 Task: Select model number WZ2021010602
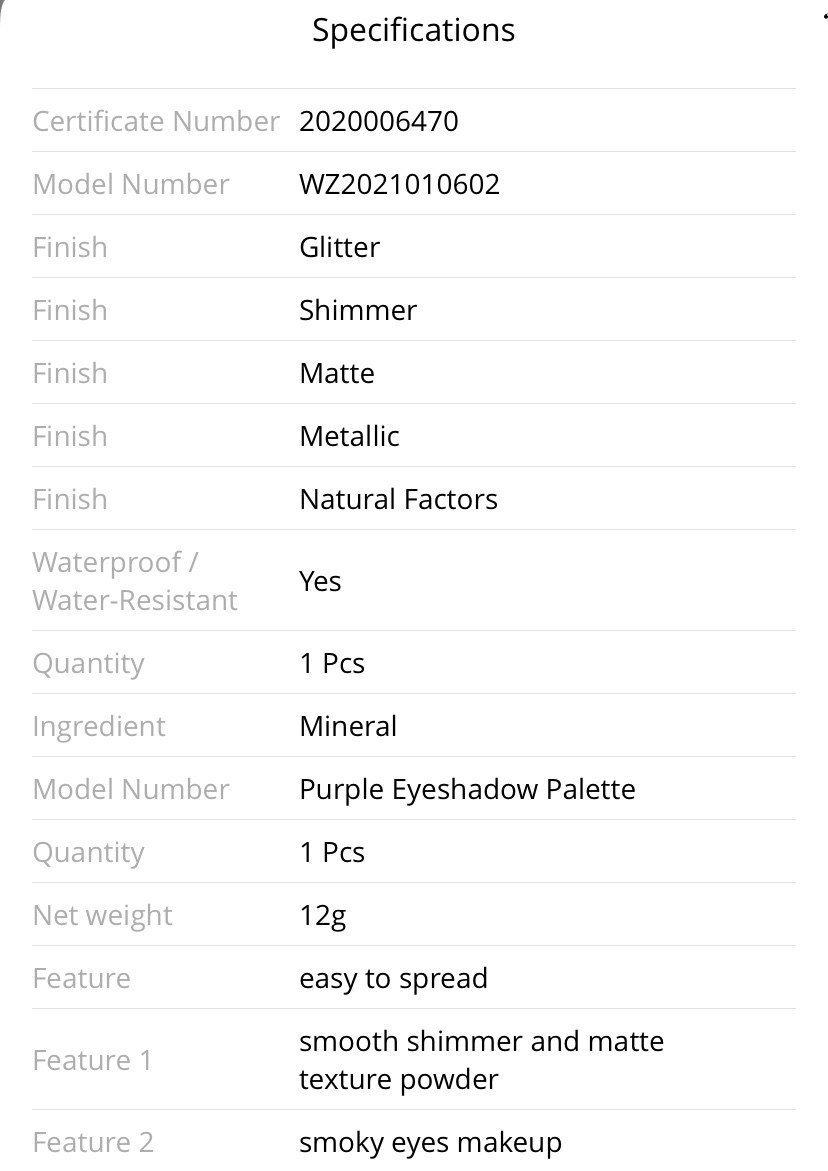click(399, 184)
